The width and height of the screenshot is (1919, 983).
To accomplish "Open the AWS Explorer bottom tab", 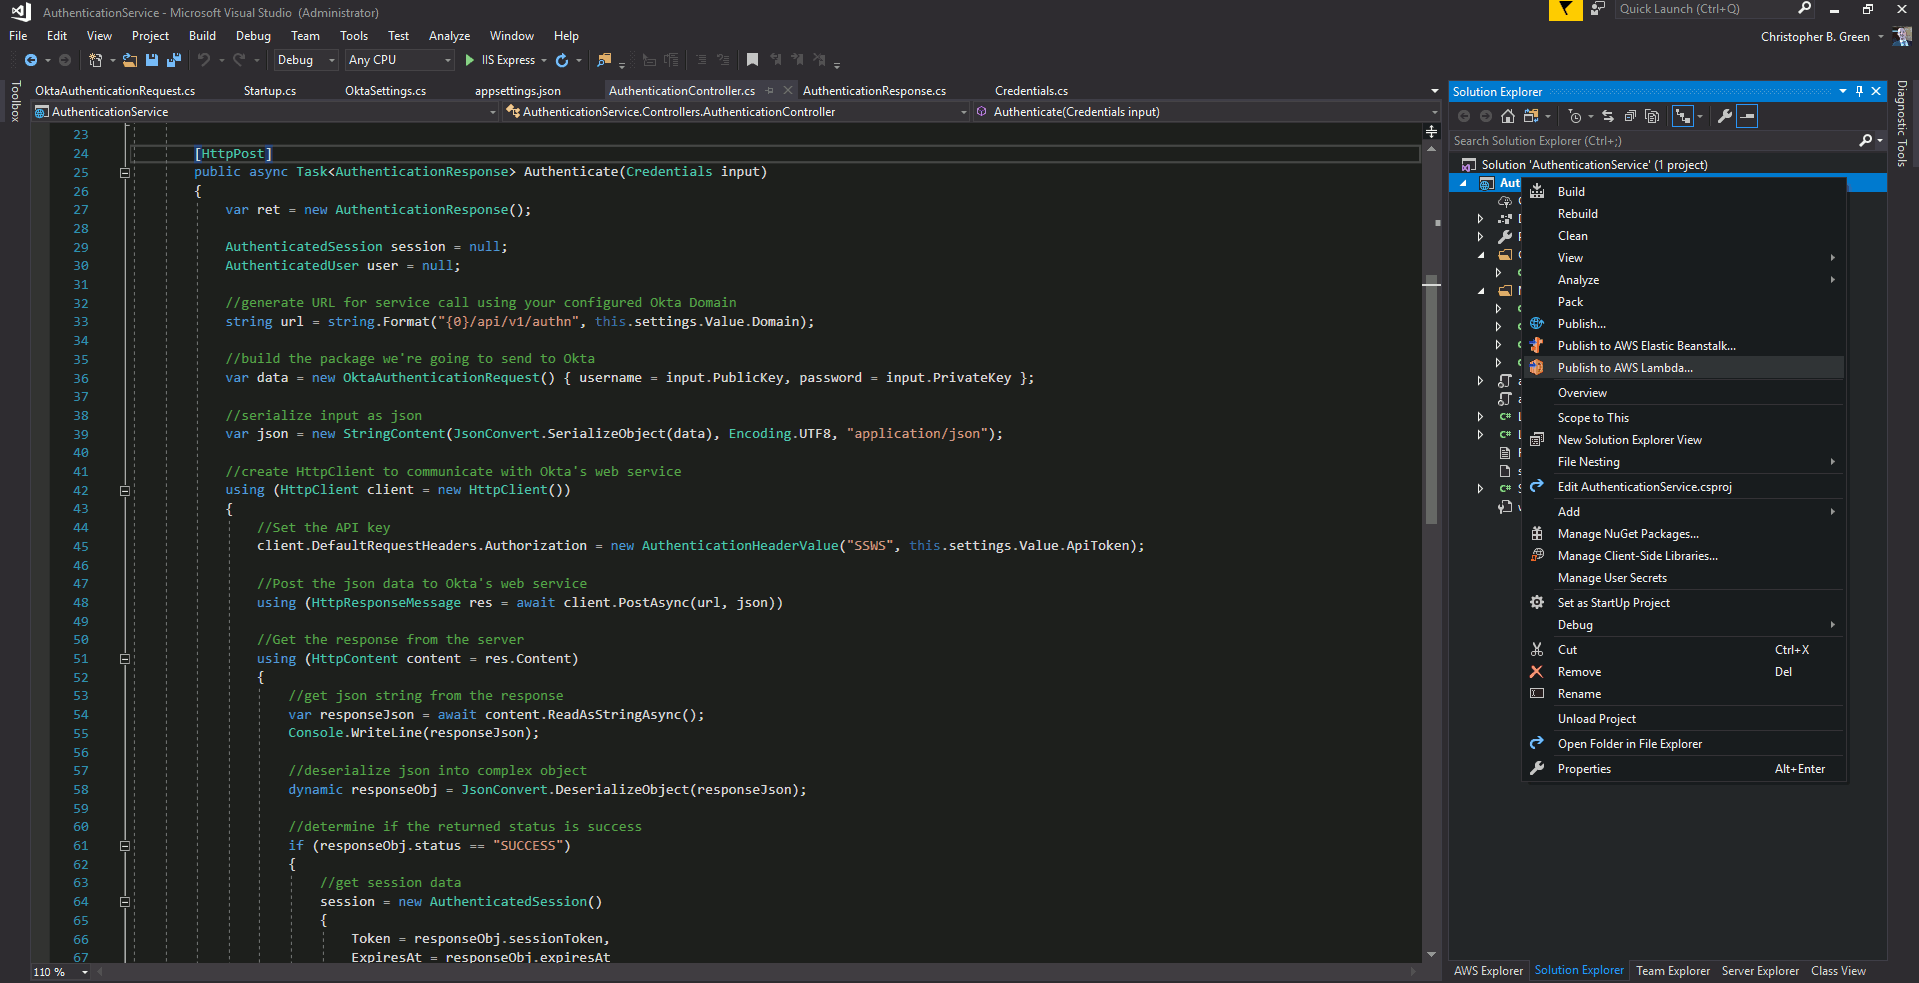I will 1487,970.
